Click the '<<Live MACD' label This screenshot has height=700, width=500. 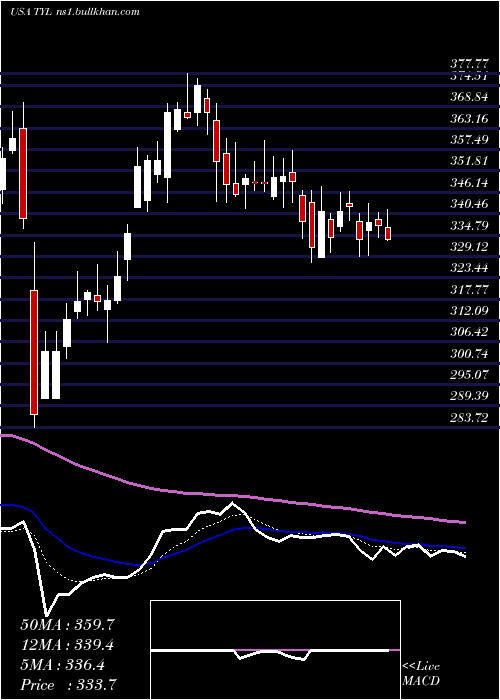coord(421,674)
